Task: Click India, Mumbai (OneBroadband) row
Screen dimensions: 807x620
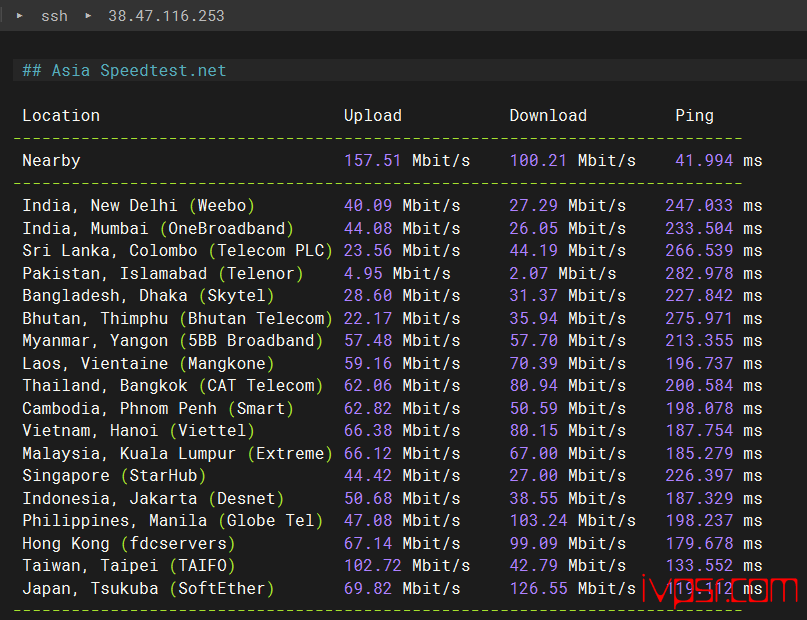Action: [392, 228]
